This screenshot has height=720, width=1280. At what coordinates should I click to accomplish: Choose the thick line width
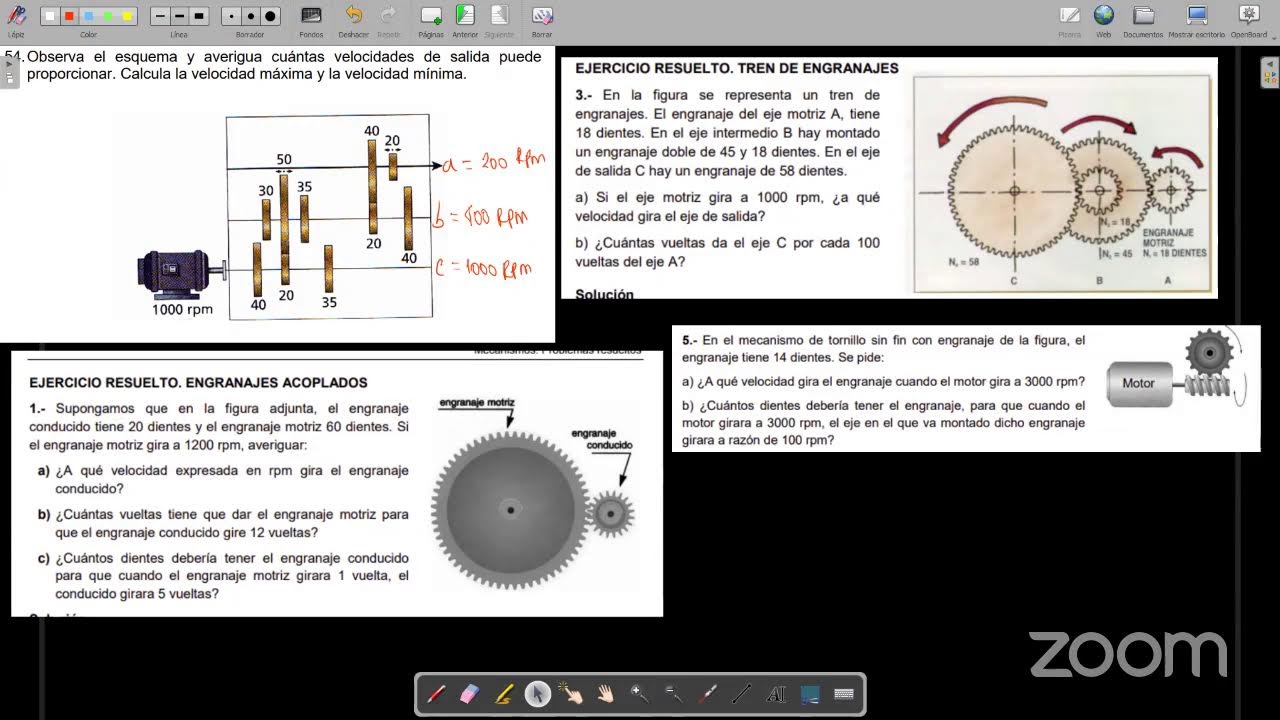(x=198, y=16)
